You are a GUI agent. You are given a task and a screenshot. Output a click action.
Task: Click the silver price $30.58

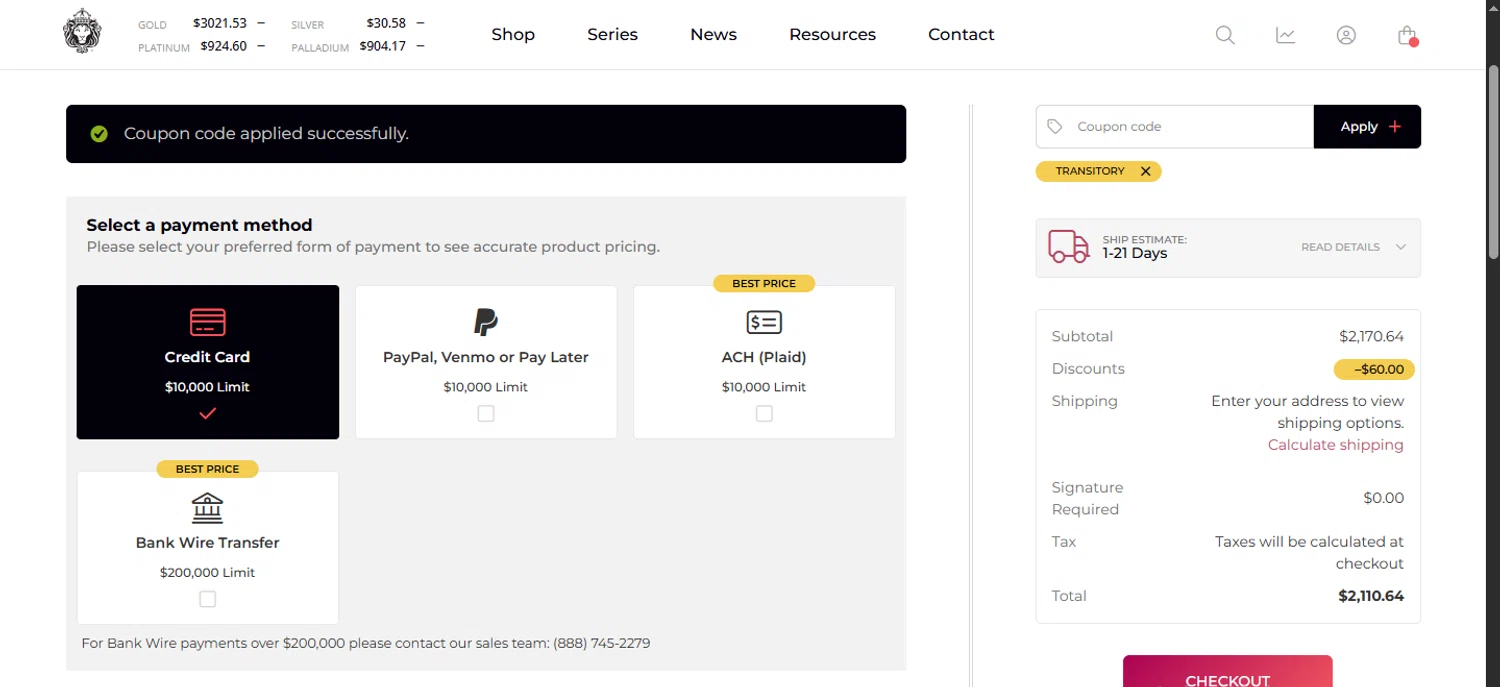coord(386,23)
